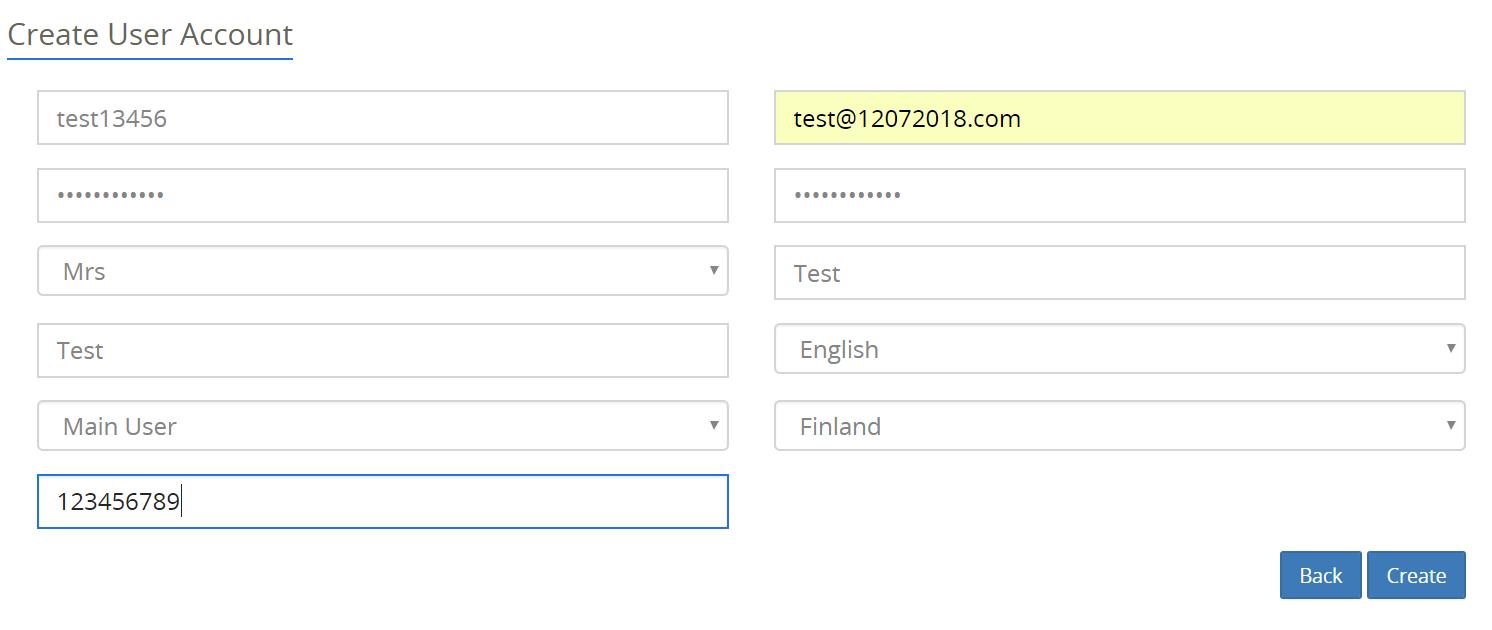Click the arrow on the Mrs selector
The image size is (1492, 630).
pyautogui.click(x=713, y=270)
